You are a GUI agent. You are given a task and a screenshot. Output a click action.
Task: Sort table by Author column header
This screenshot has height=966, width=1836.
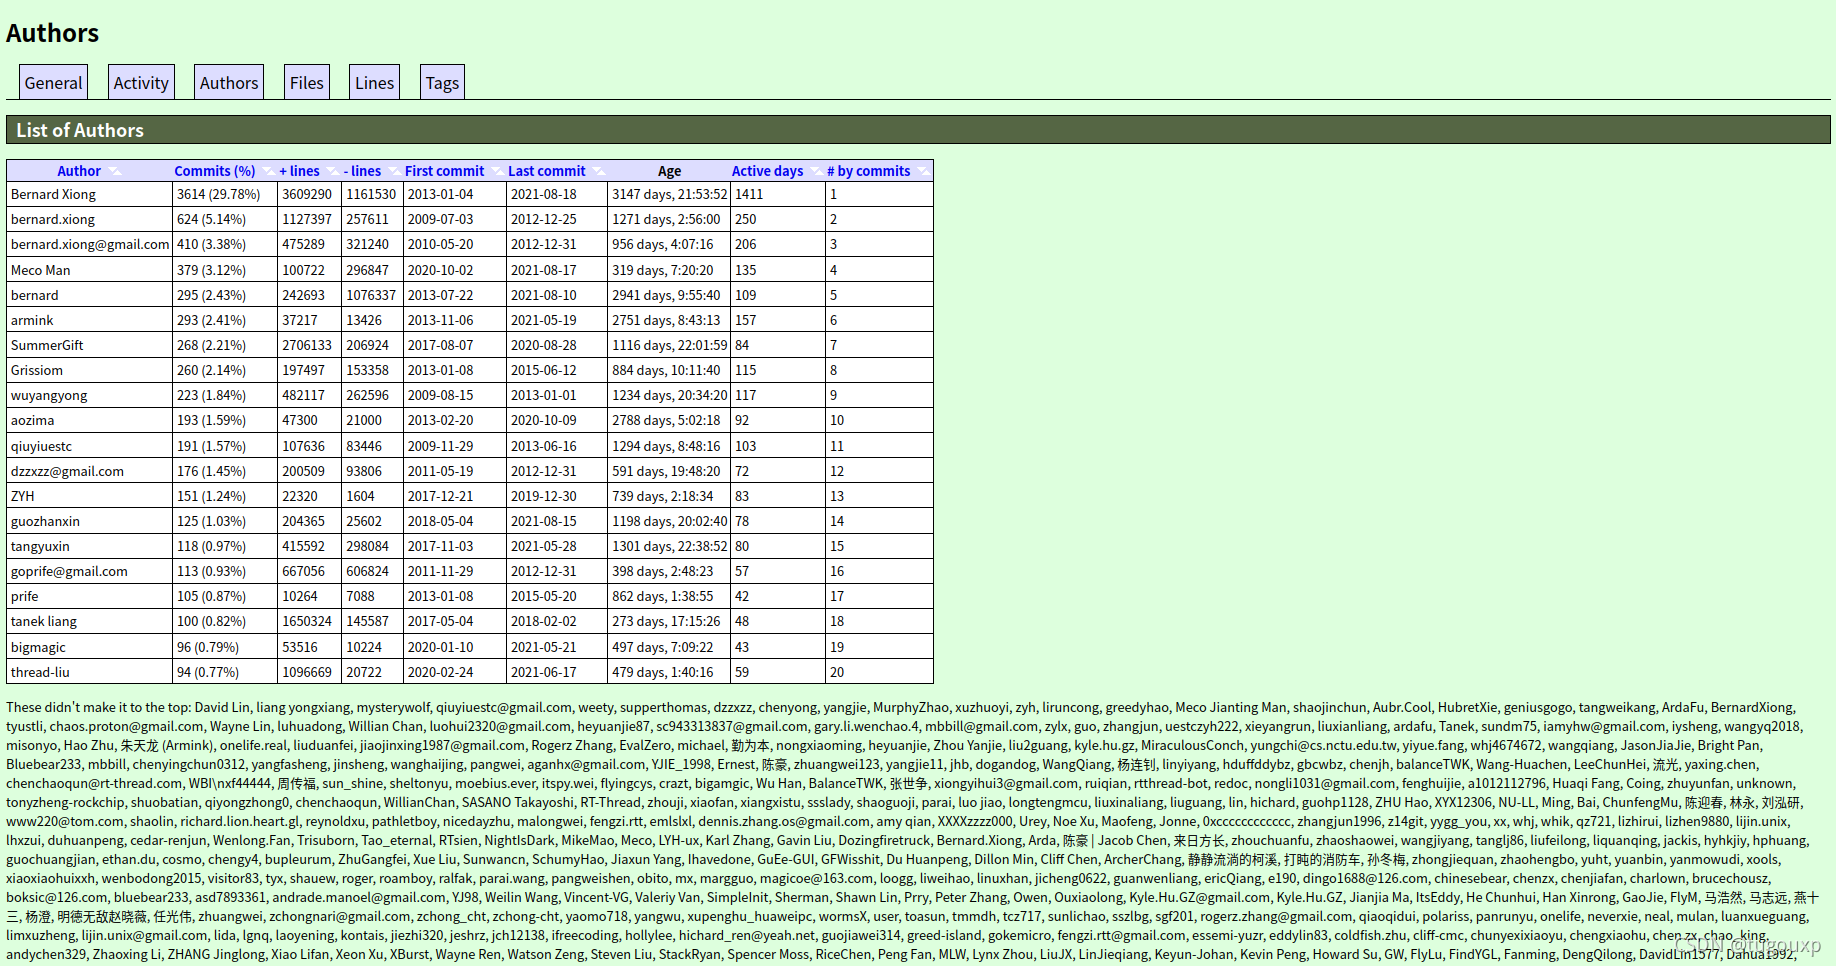click(79, 171)
